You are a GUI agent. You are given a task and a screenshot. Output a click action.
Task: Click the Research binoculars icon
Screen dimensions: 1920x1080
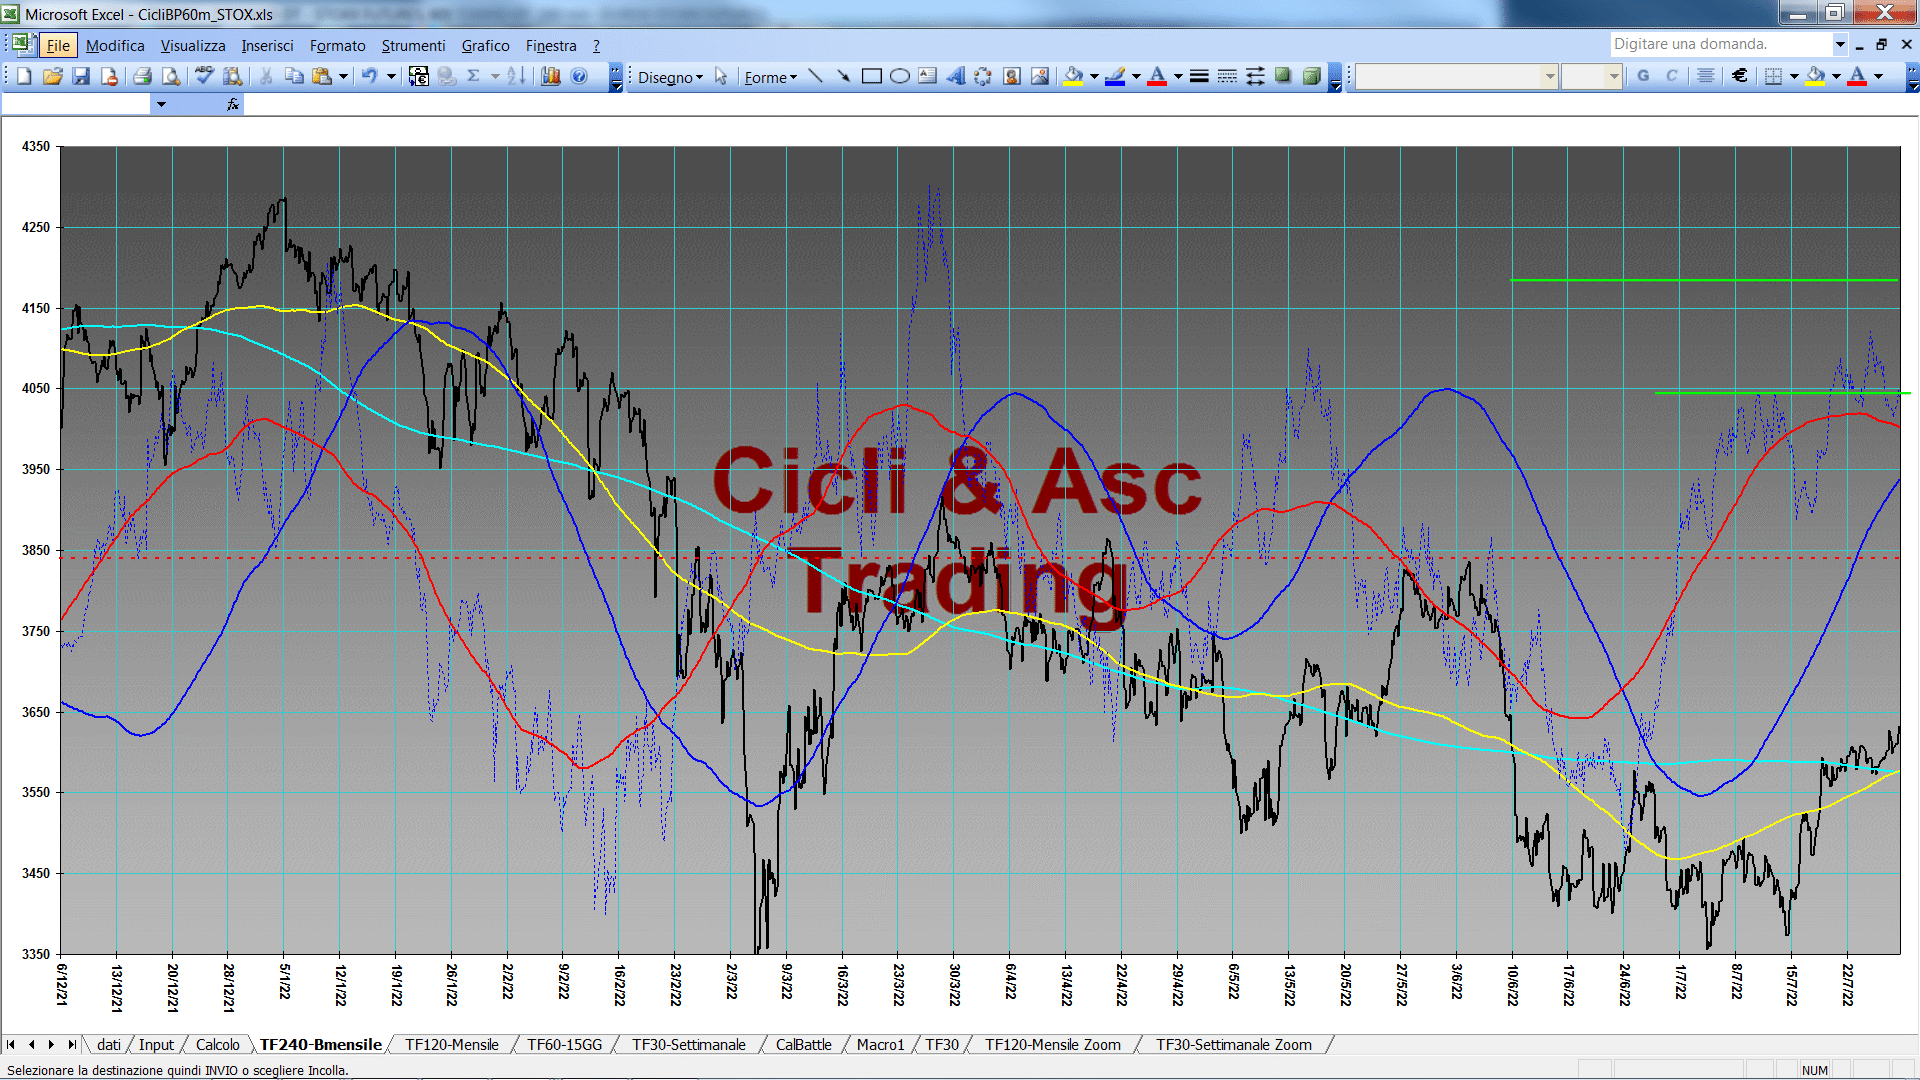(x=233, y=76)
